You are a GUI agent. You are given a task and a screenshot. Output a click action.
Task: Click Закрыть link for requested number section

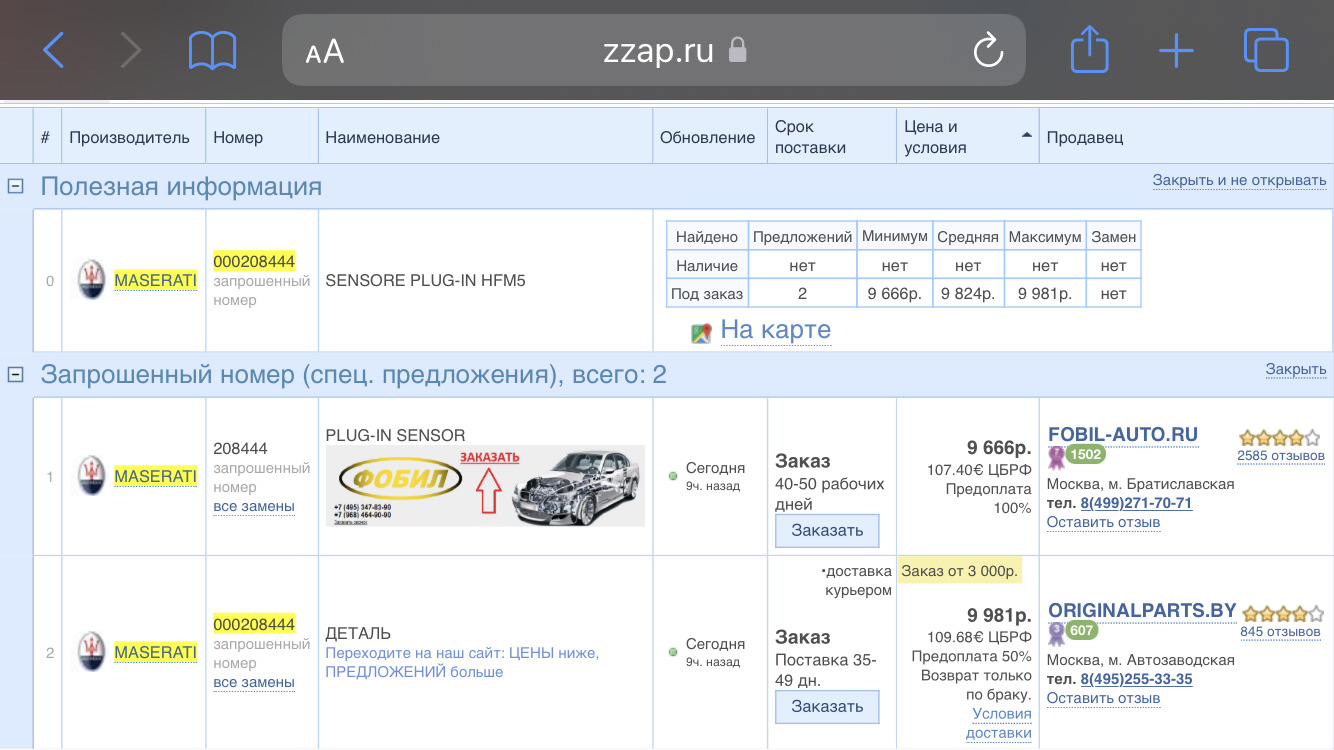point(1296,369)
